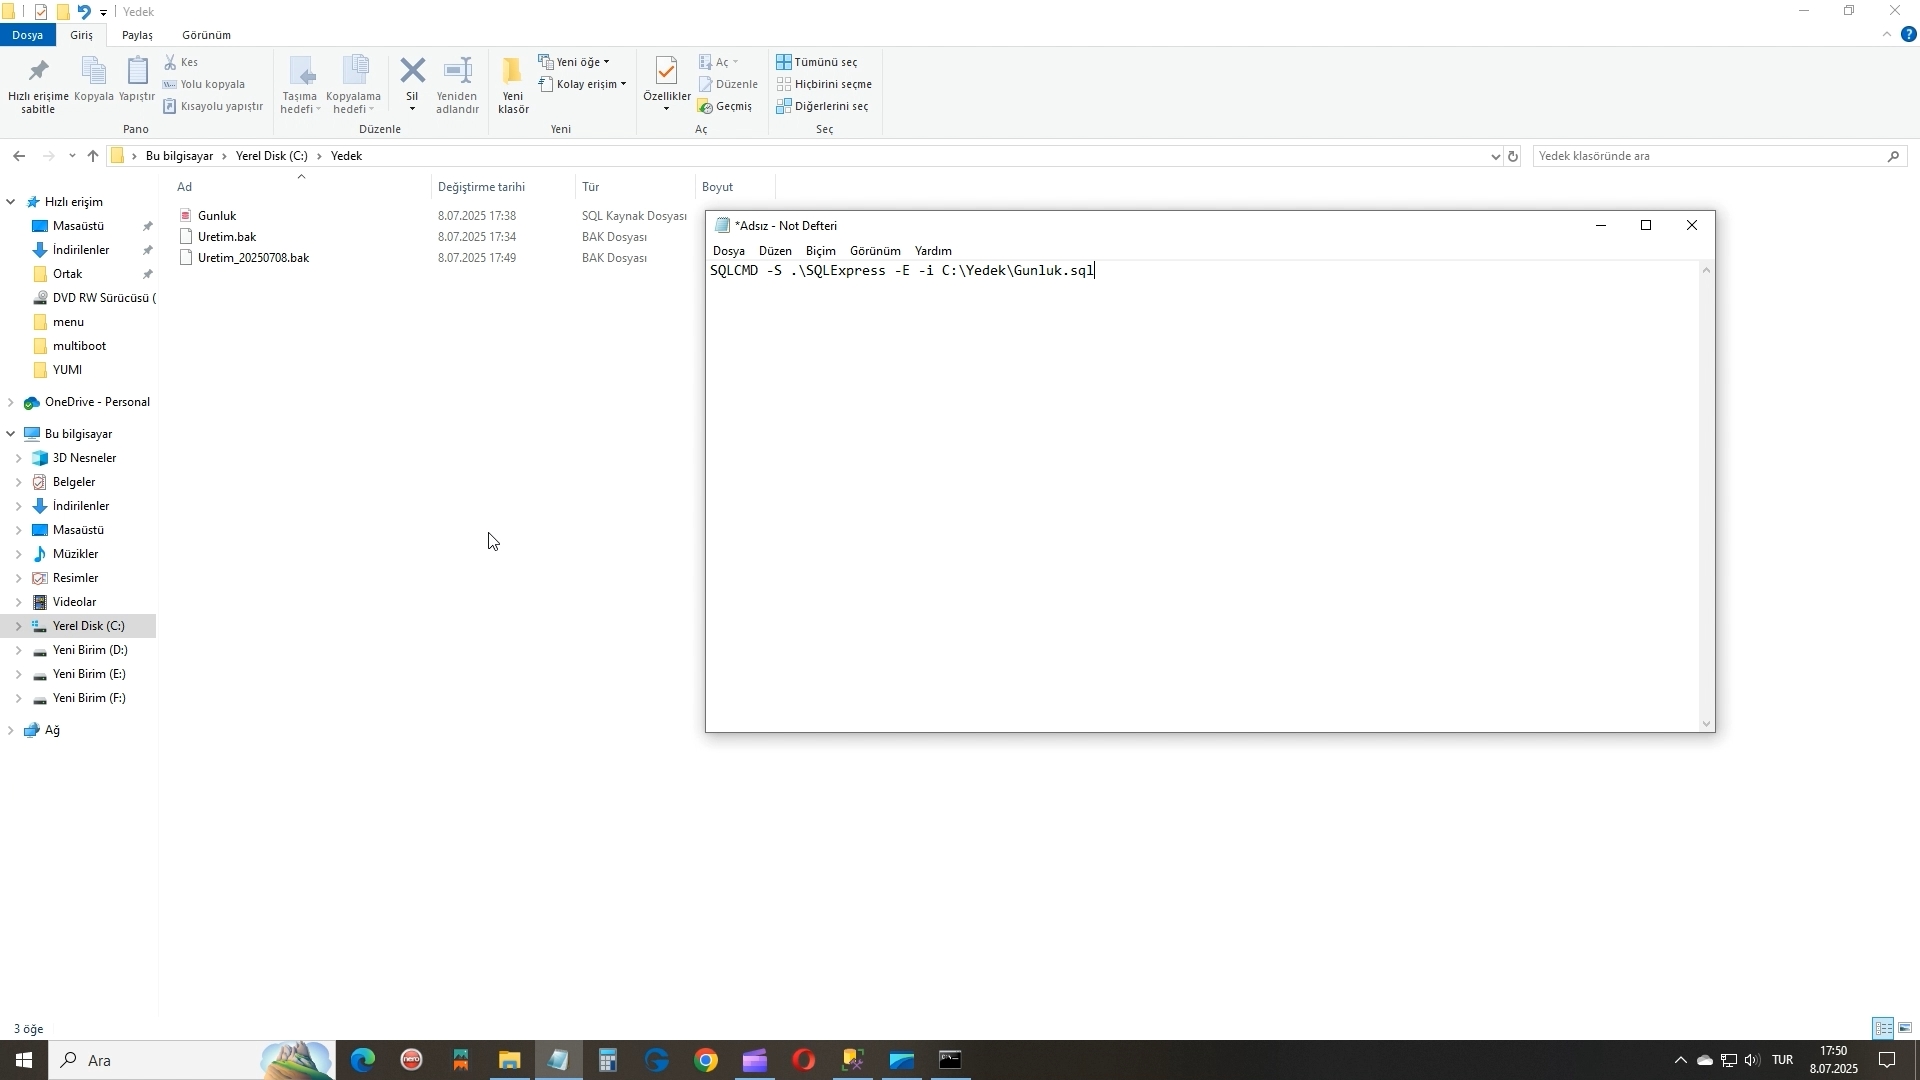Screen dimensions: 1920x1080
Task: Open the taskbar Ara search box
Action: click(190, 1060)
